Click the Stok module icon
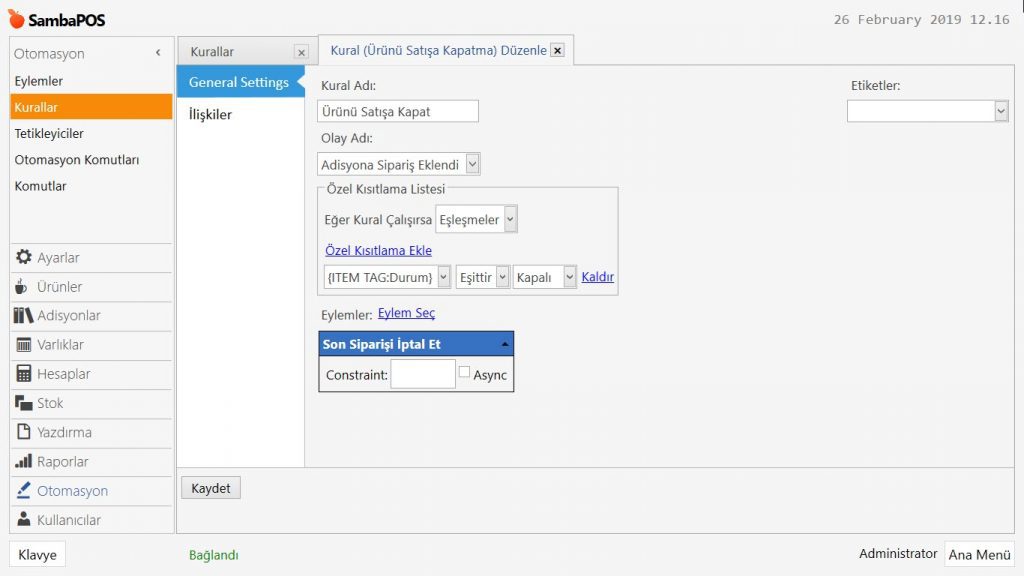This screenshot has width=1024, height=576. pos(23,403)
